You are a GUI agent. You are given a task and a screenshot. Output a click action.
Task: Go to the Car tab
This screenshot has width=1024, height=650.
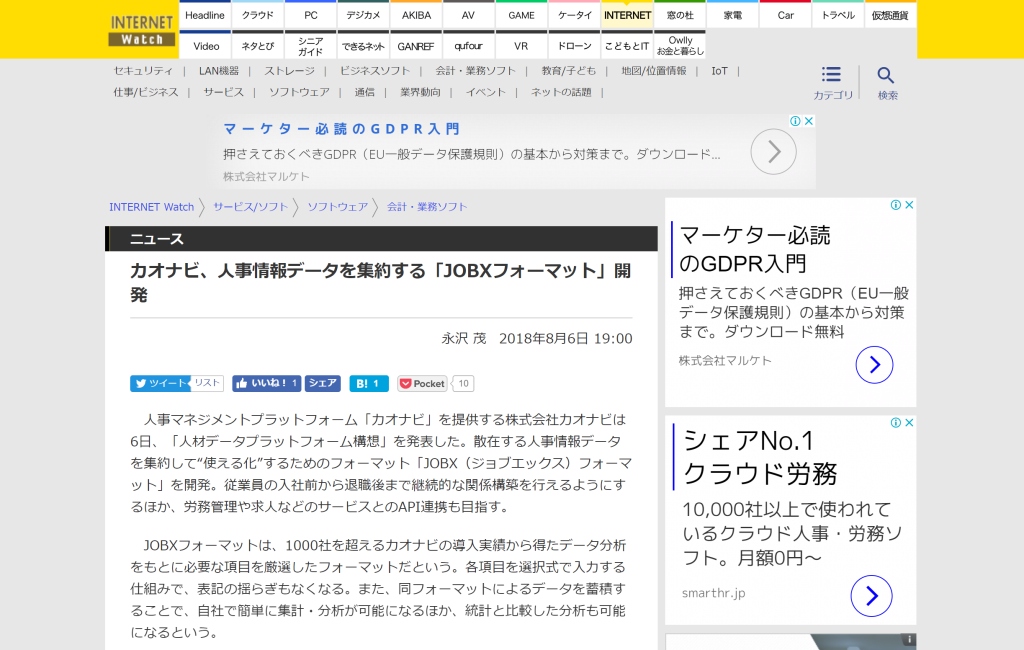tap(786, 15)
